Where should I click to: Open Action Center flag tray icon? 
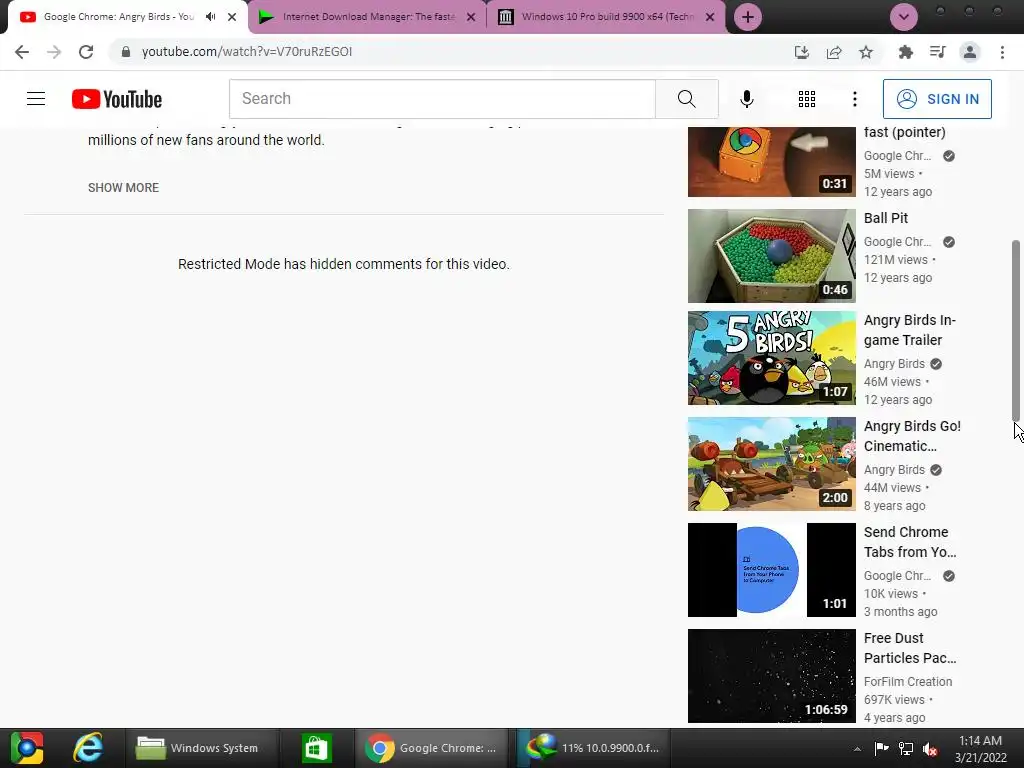click(881, 748)
